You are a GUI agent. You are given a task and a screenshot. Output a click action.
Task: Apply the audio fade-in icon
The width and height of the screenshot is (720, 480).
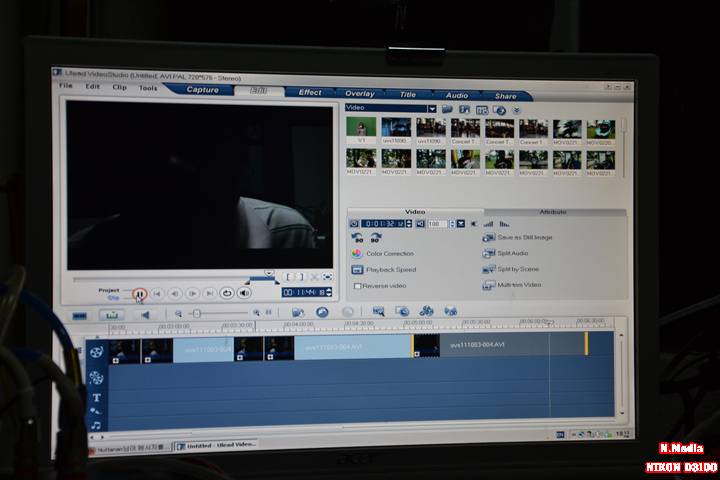pyautogui.click(x=489, y=224)
